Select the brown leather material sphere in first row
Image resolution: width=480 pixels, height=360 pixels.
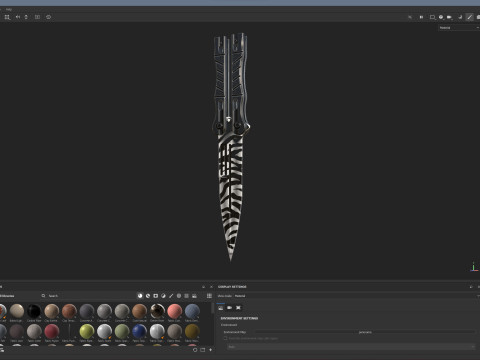click(x=139, y=311)
